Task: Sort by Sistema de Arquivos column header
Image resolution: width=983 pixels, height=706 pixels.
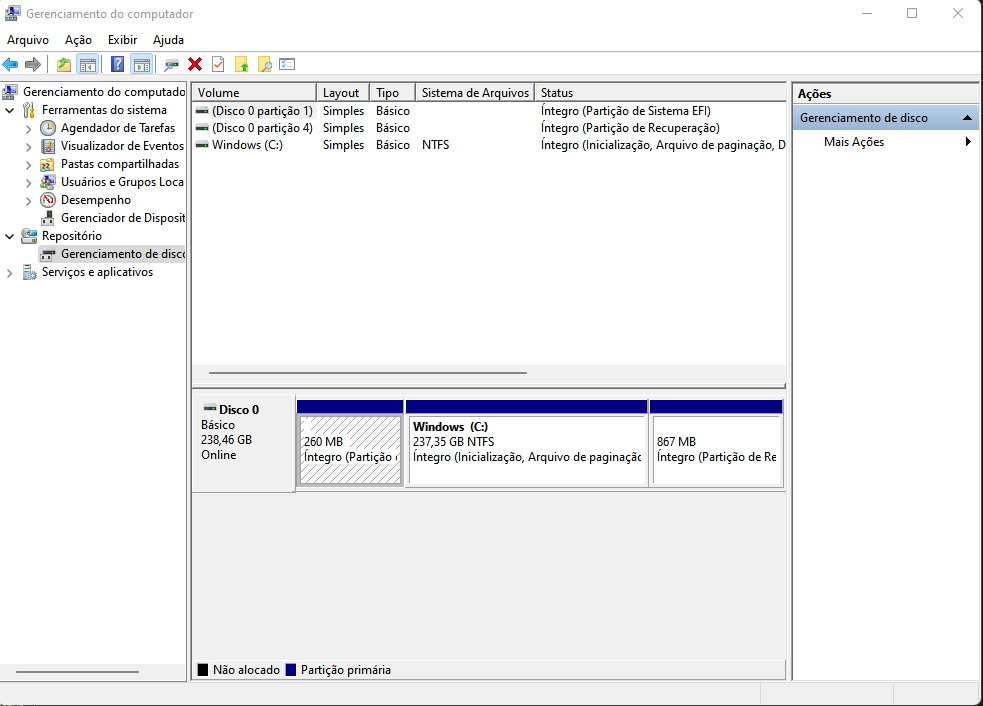Action: coord(475,92)
